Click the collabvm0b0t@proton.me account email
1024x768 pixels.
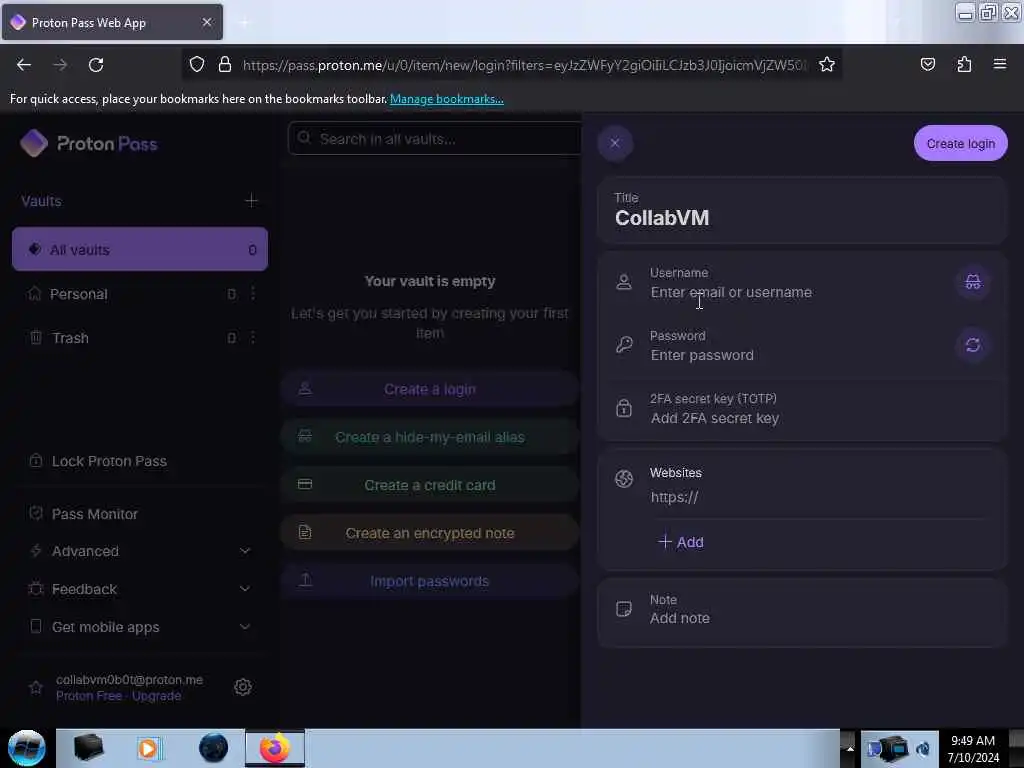point(129,680)
